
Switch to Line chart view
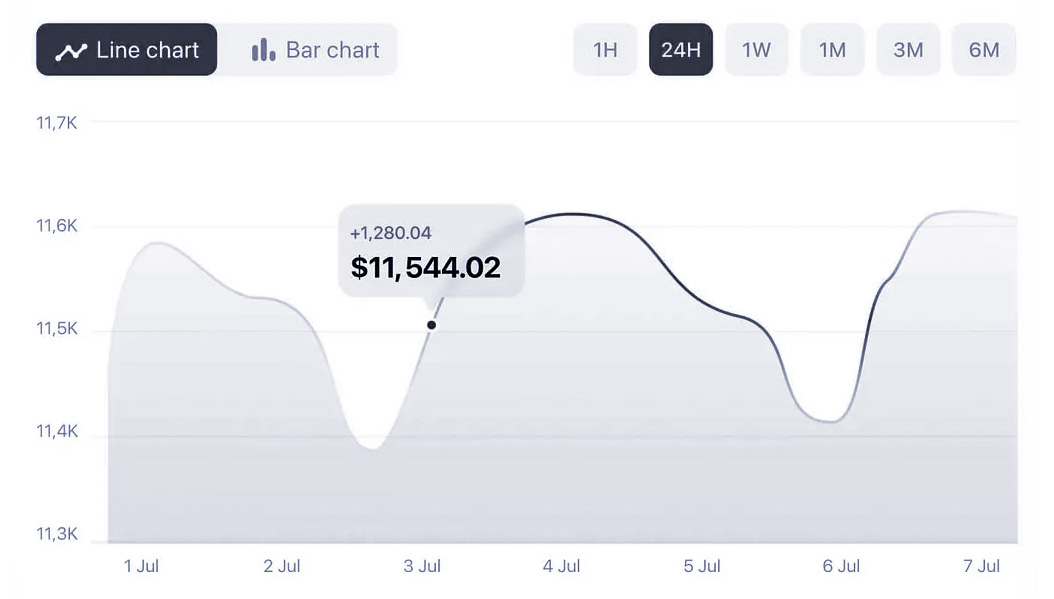127,50
